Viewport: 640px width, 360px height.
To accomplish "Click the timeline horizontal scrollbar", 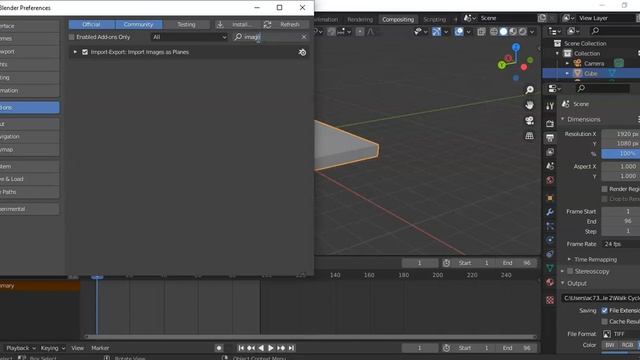I will (310, 337).
